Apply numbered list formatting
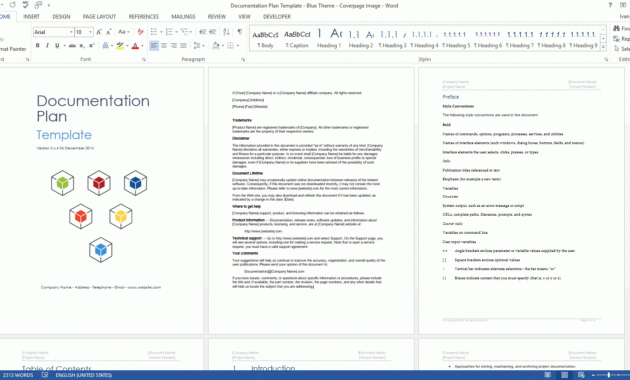Viewport: 630px width, 380px height. click(169, 32)
